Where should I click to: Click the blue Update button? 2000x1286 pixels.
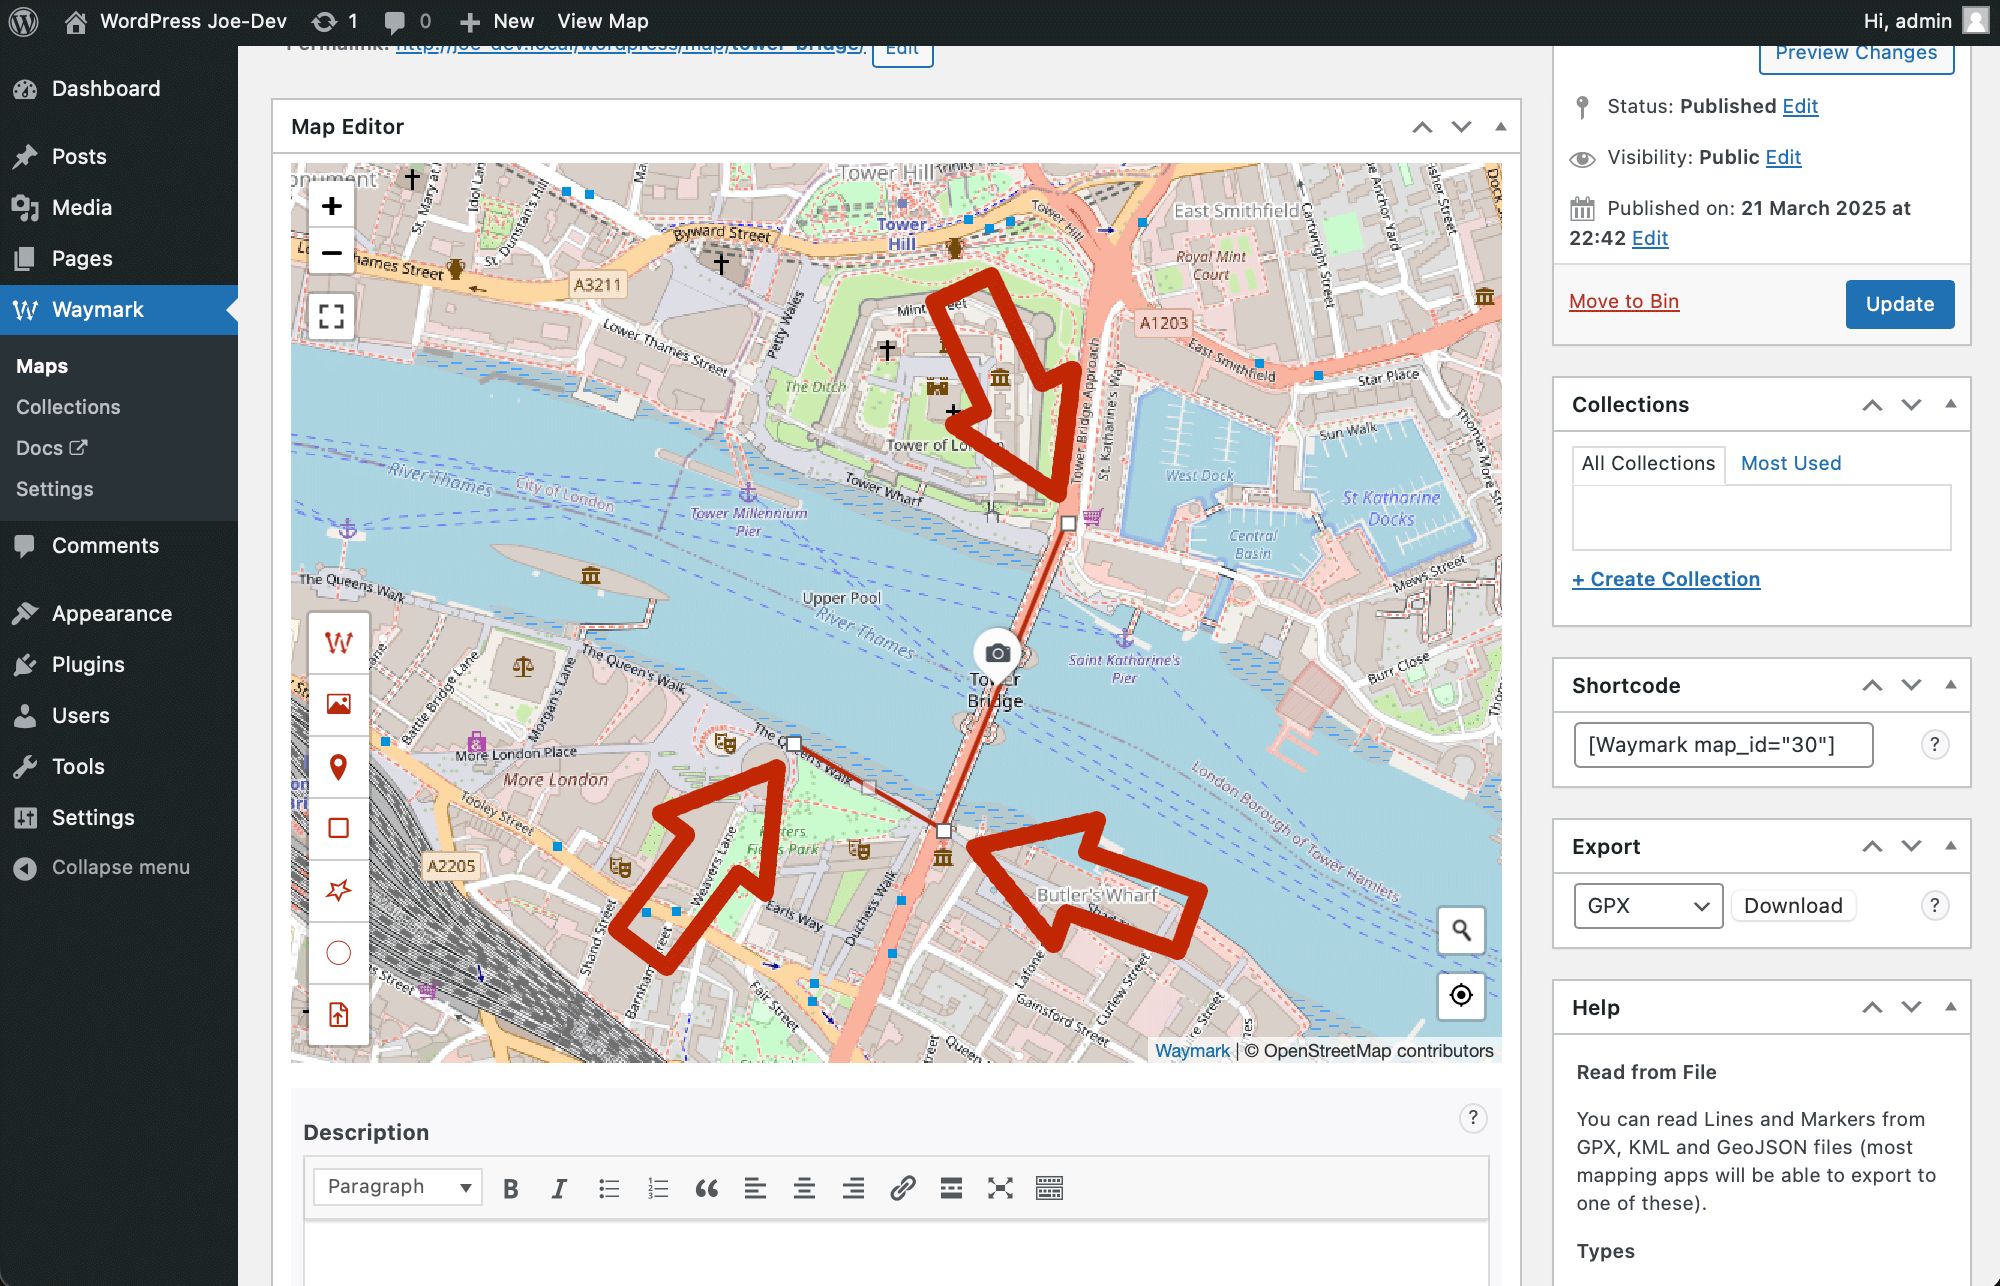click(x=1899, y=304)
